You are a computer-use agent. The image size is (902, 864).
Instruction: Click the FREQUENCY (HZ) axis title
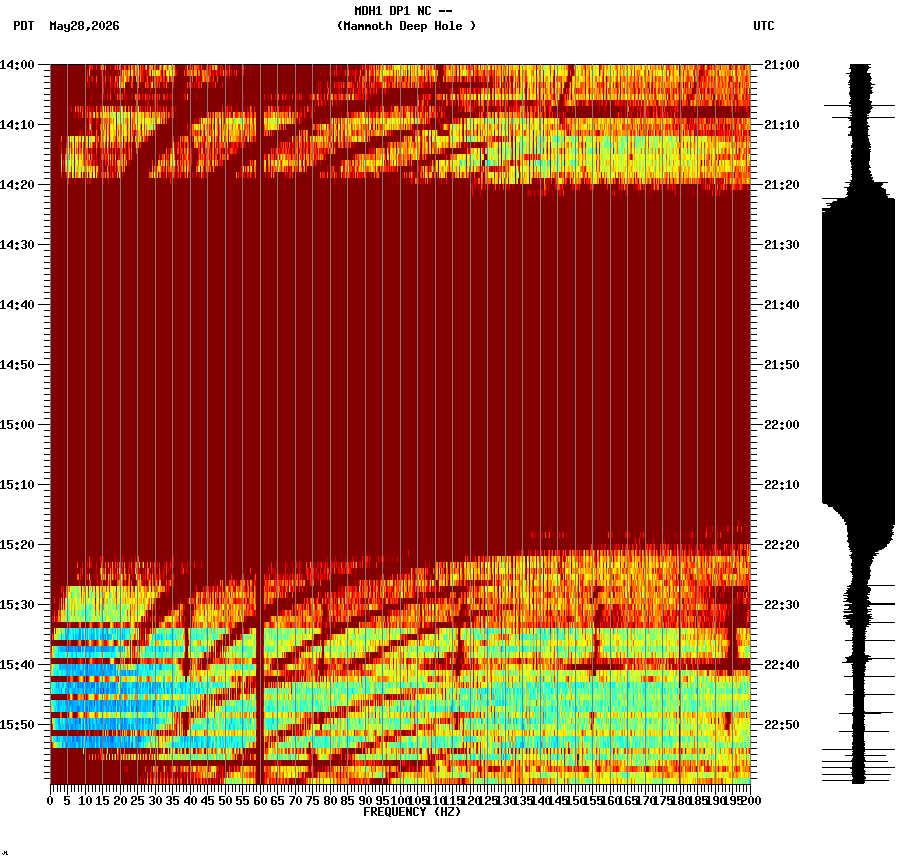pos(412,812)
